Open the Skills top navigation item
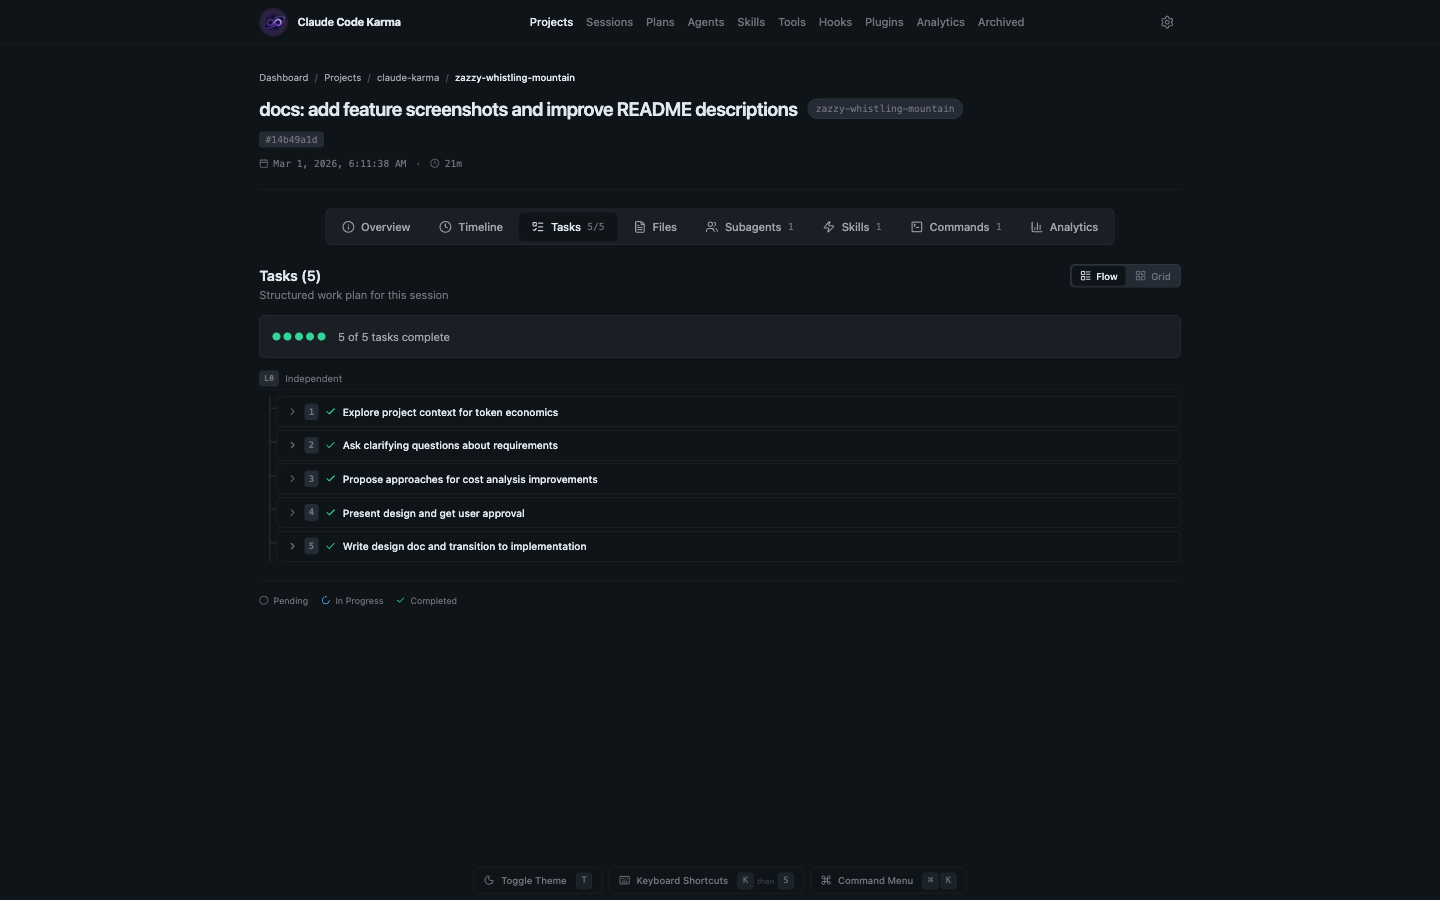 point(751,22)
